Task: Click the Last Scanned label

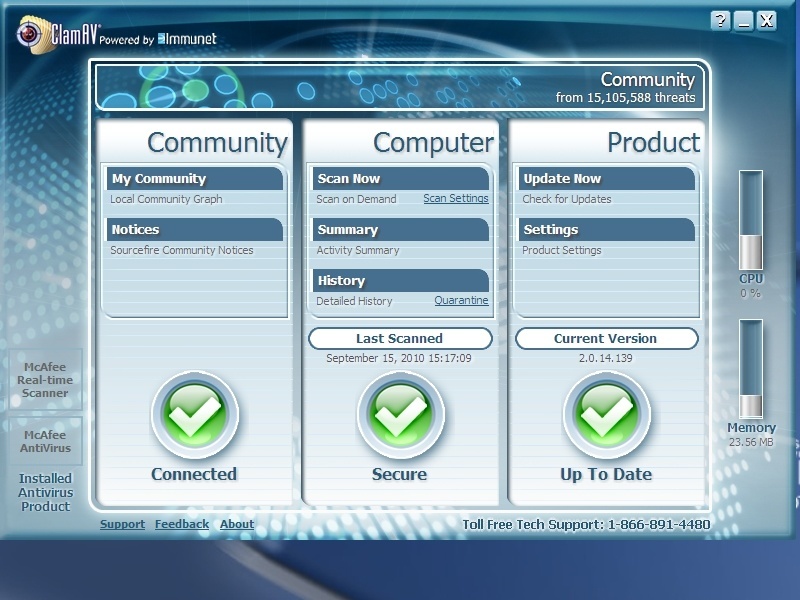Action: (401, 339)
